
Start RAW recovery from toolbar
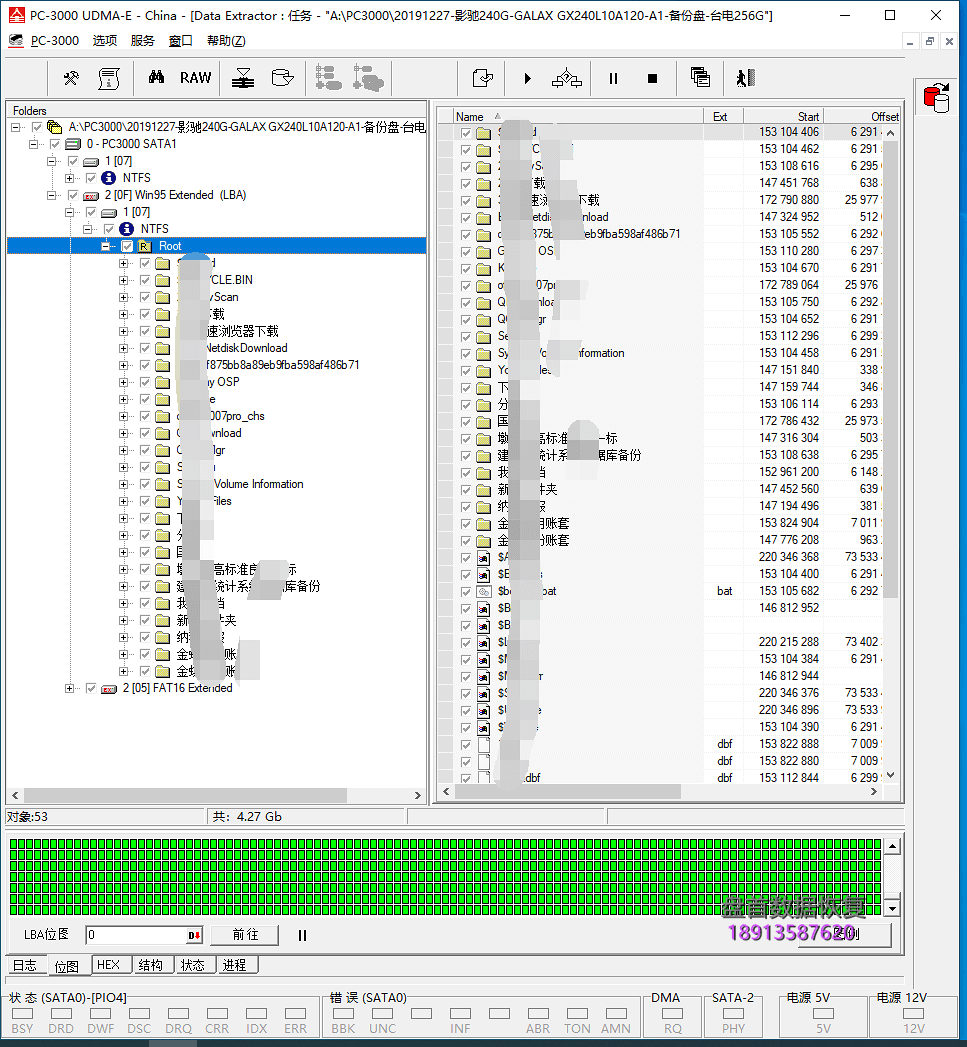point(195,78)
